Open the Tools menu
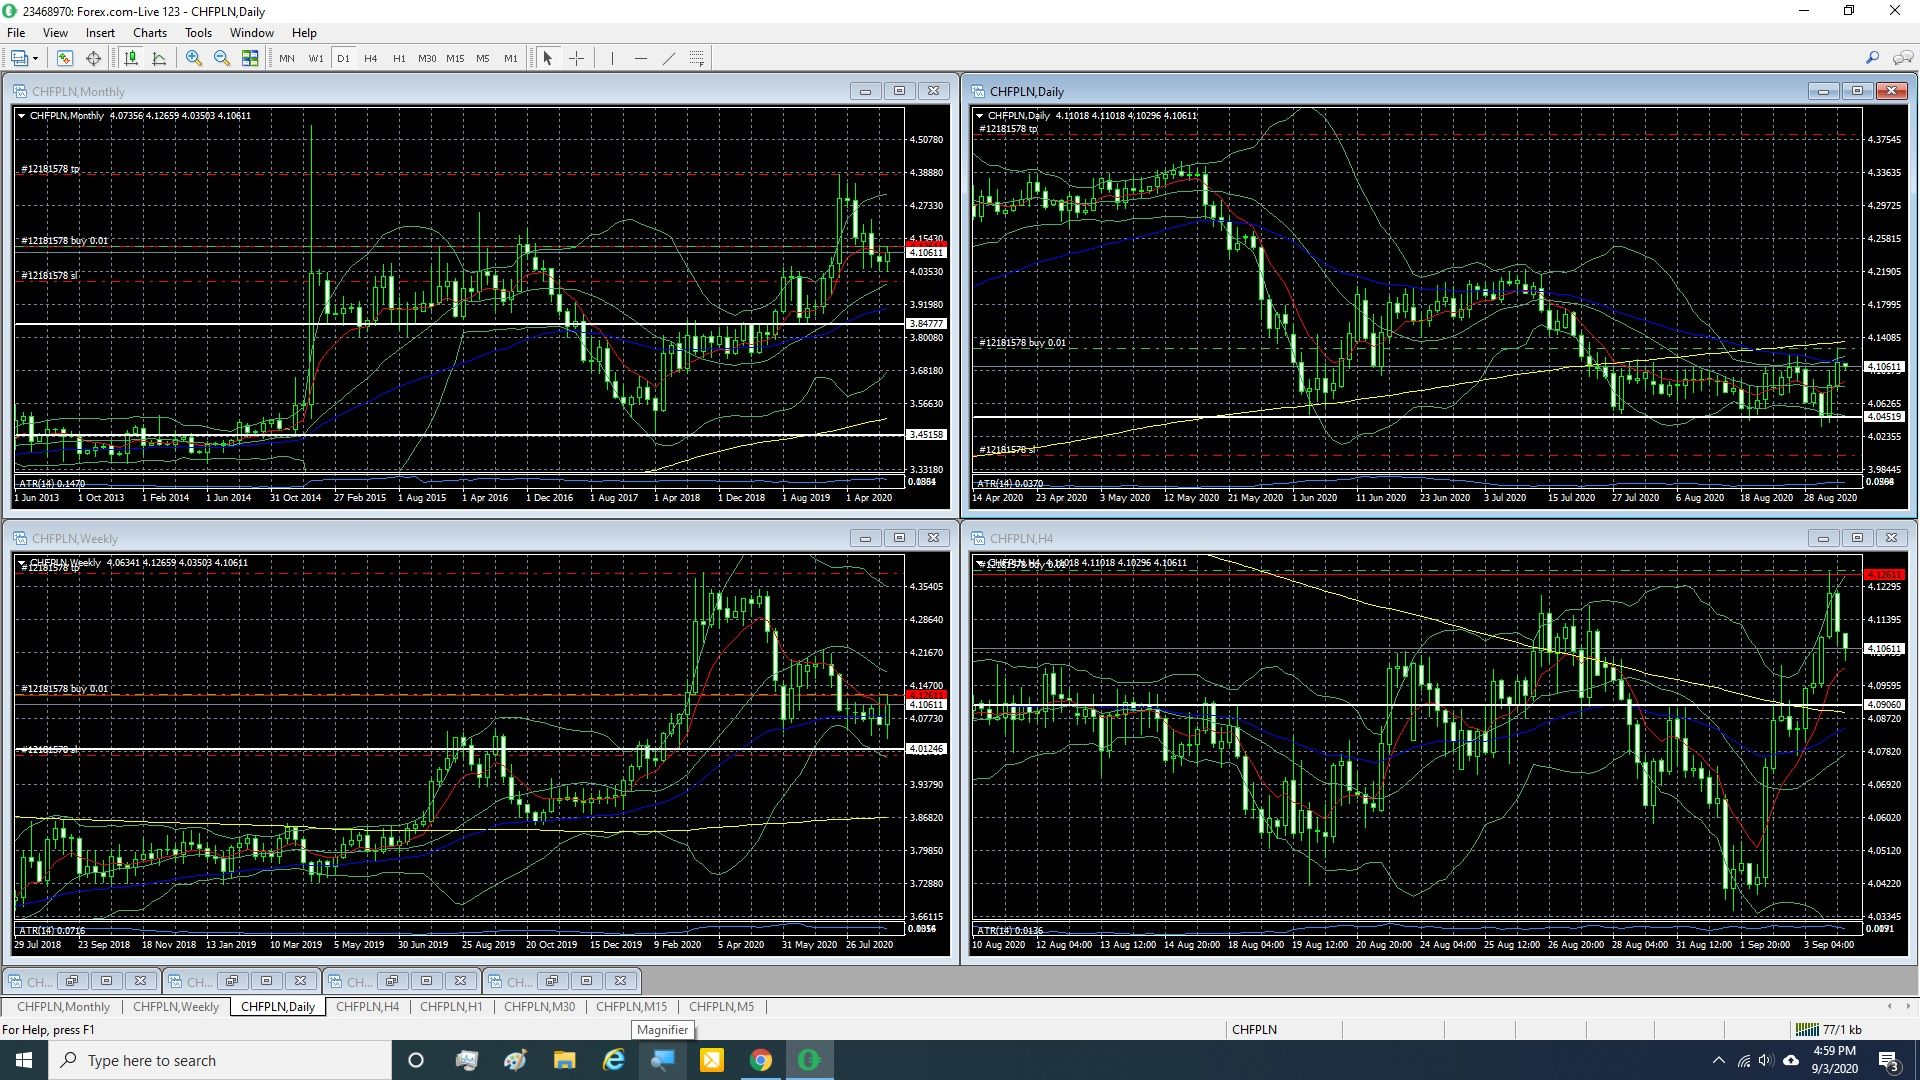Screen dimensions: 1920x1080 tap(198, 33)
